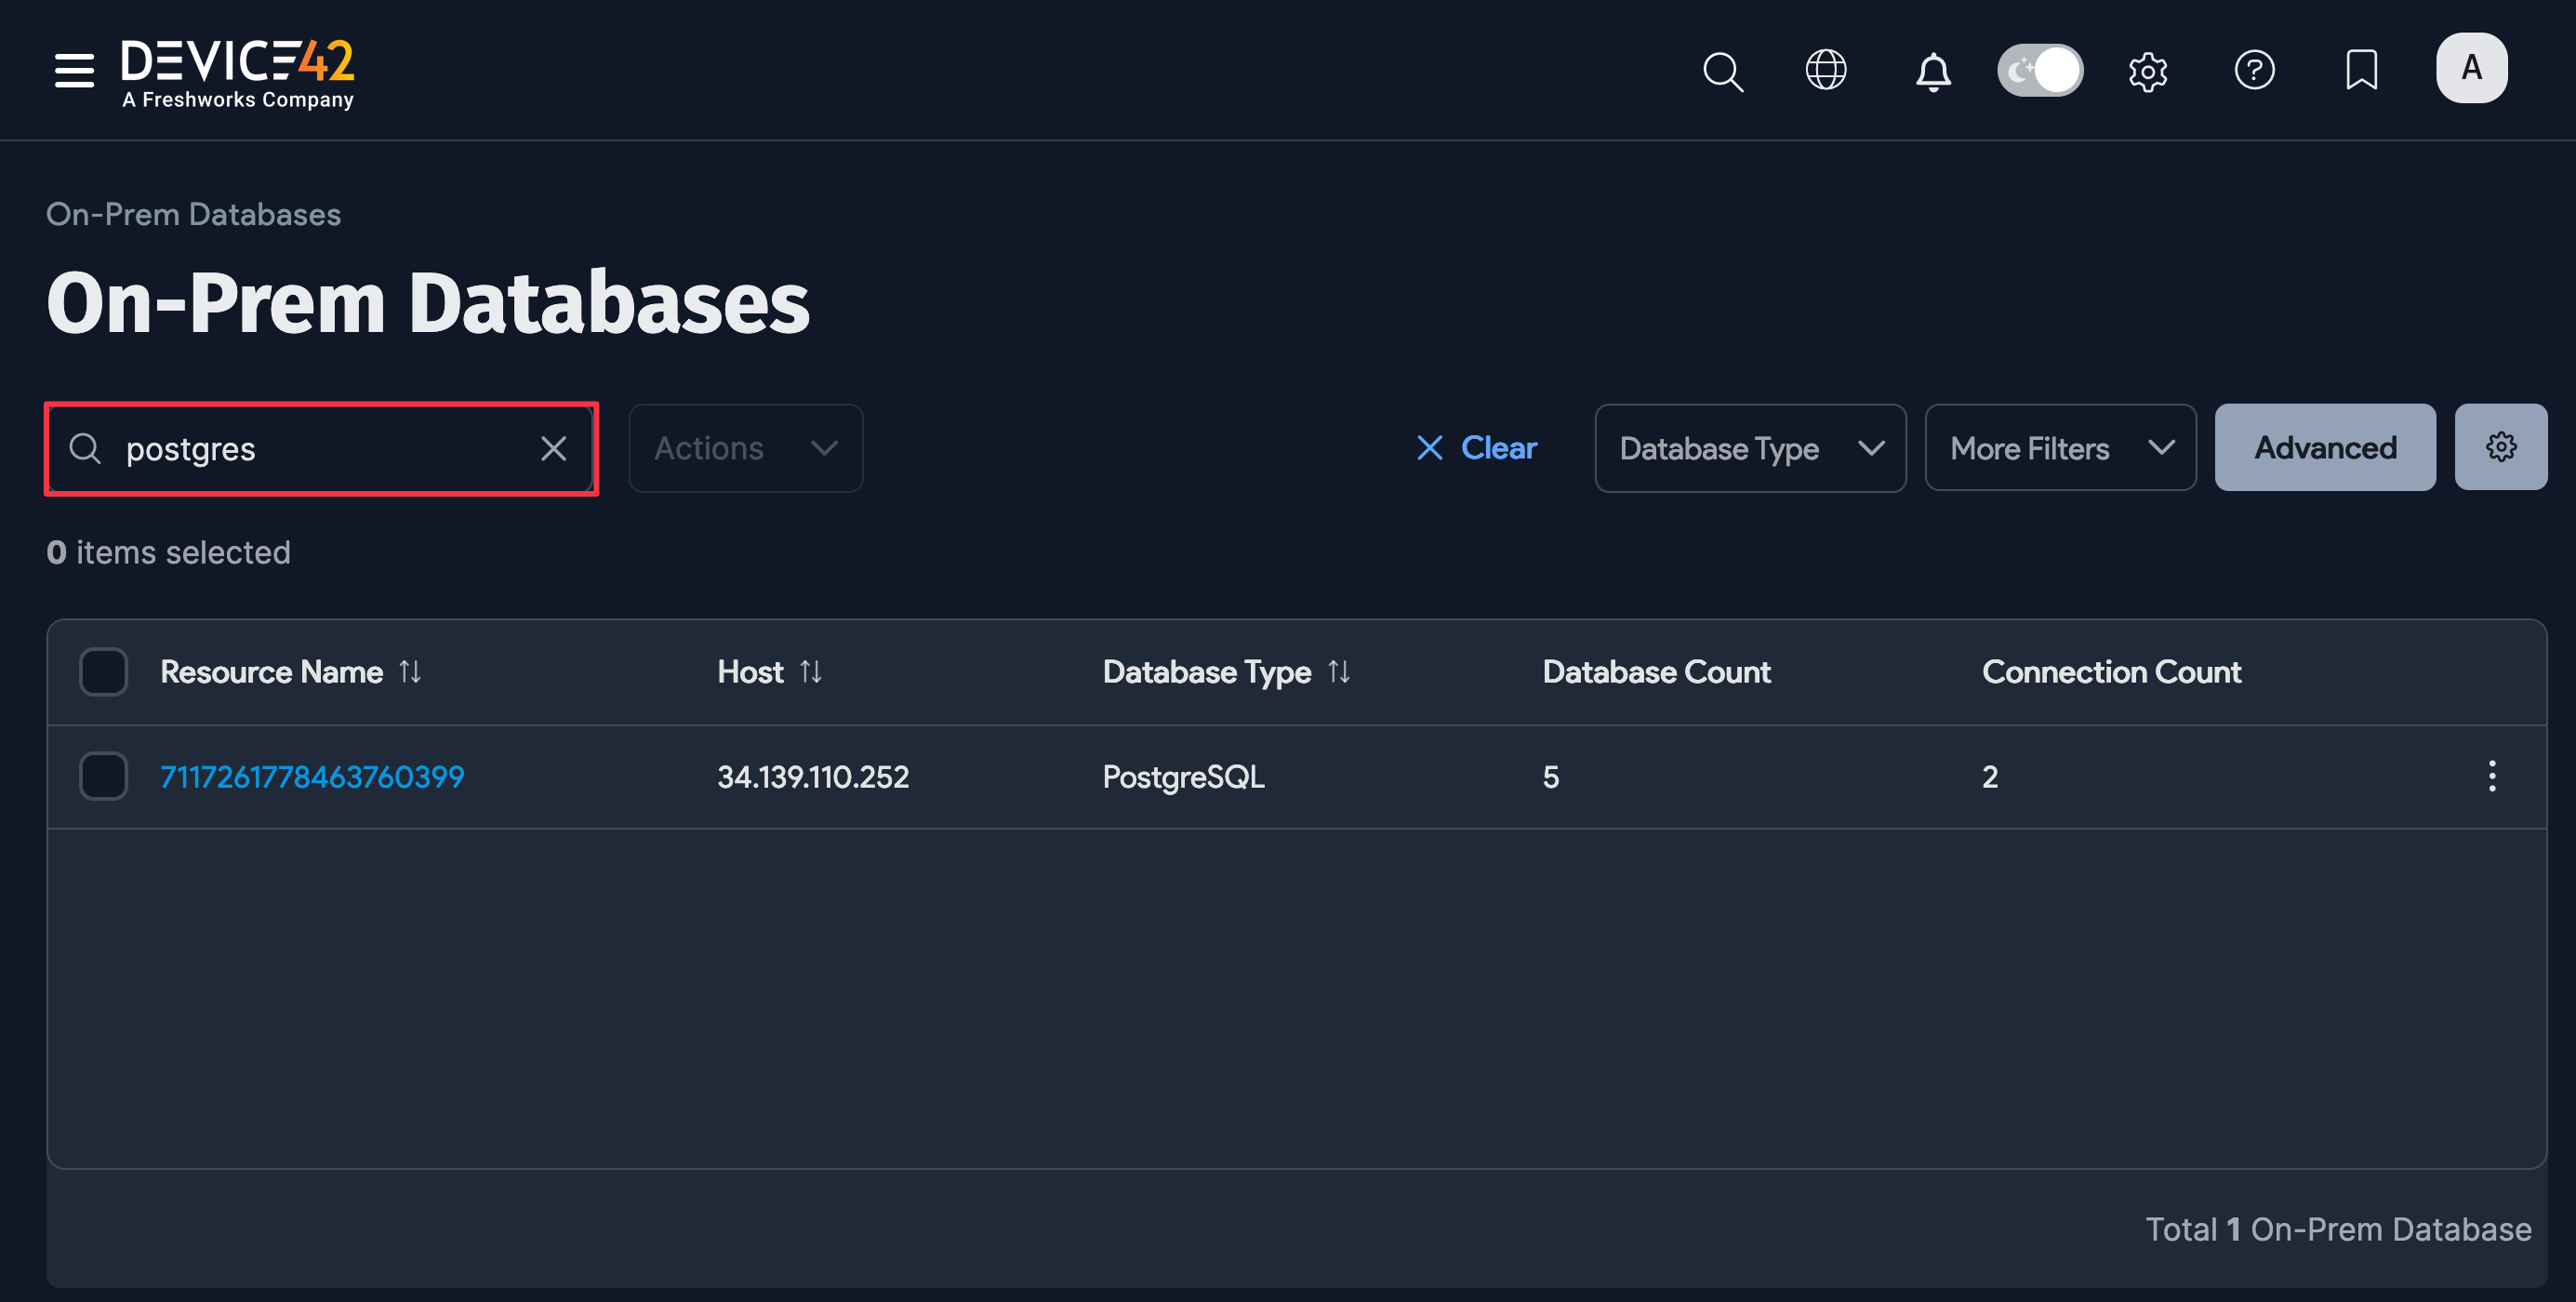
Task: Select the checkbox for resource 711726177846376​0399
Action: 103,775
